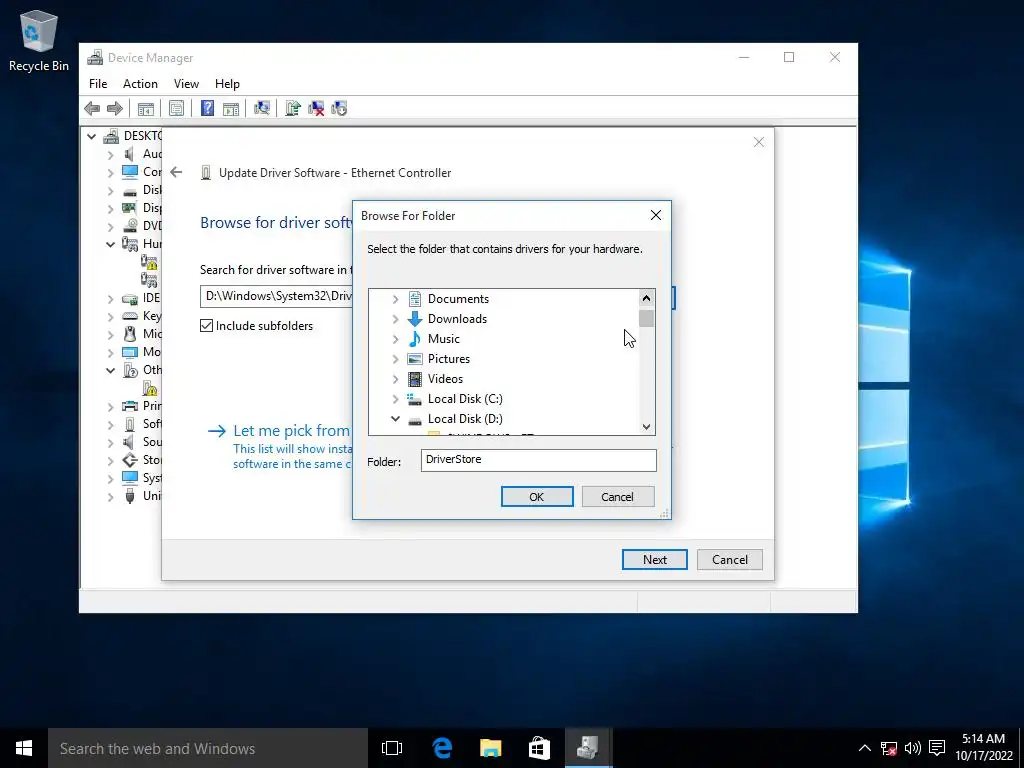Click Cancel in Update Driver Software wizard
Image resolution: width=1024 pixels, height=768 pixels.
point(729,559)
